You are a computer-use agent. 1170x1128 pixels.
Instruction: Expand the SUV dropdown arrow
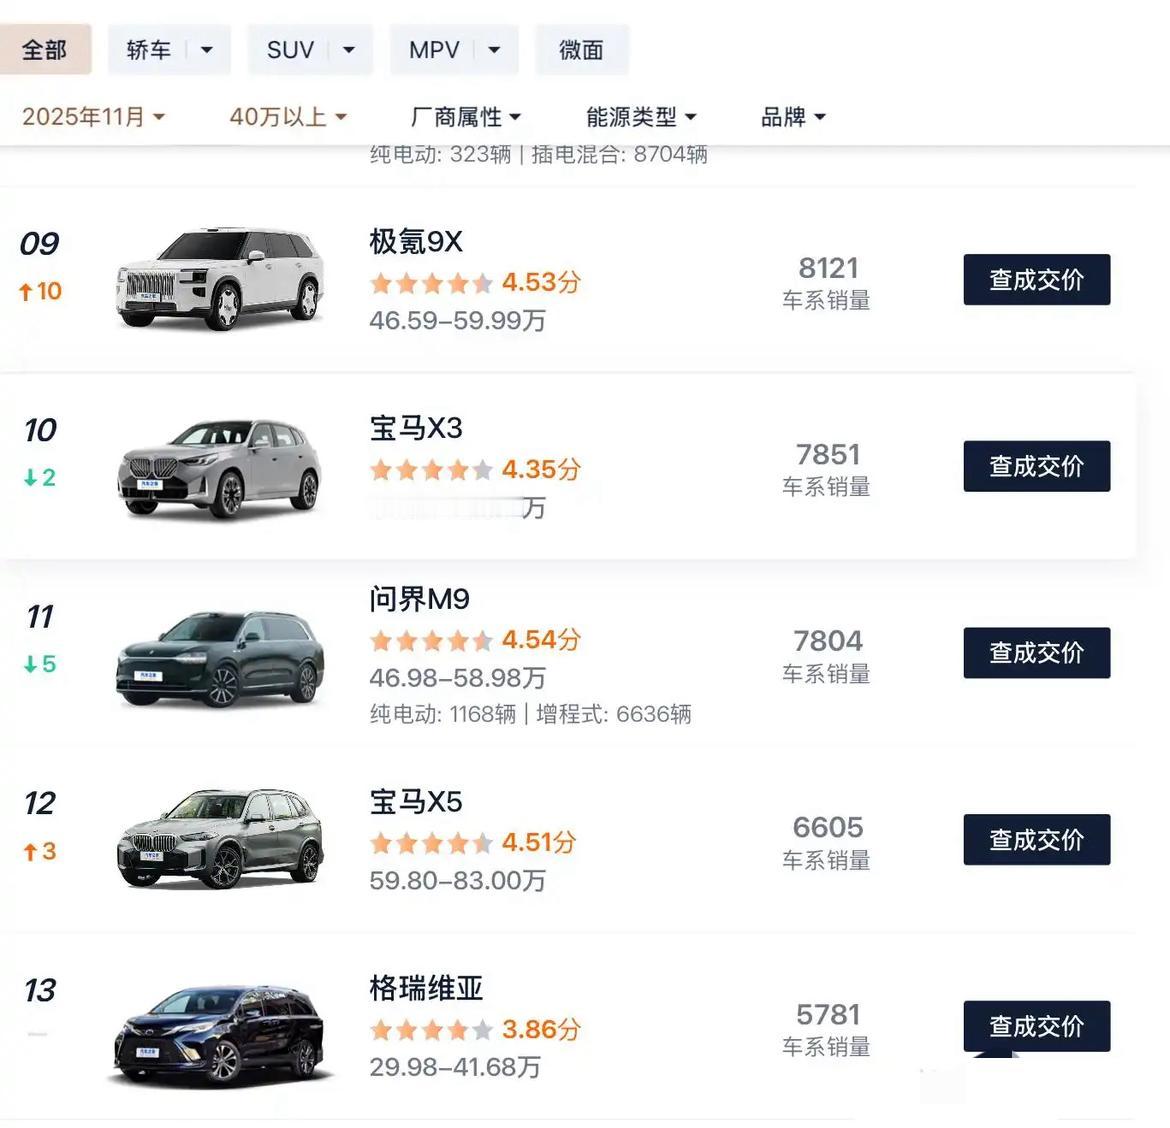click(x=349, y=50)
